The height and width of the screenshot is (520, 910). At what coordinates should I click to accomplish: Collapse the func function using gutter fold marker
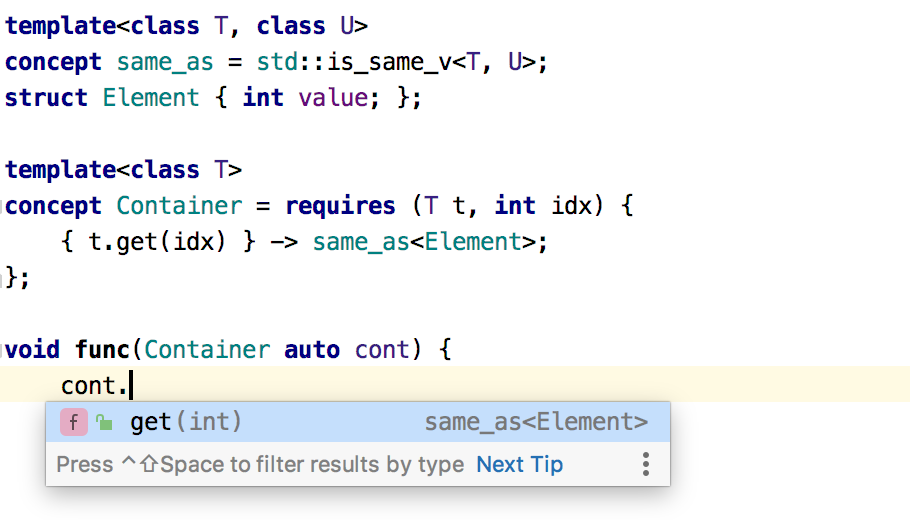click(4, 350)
